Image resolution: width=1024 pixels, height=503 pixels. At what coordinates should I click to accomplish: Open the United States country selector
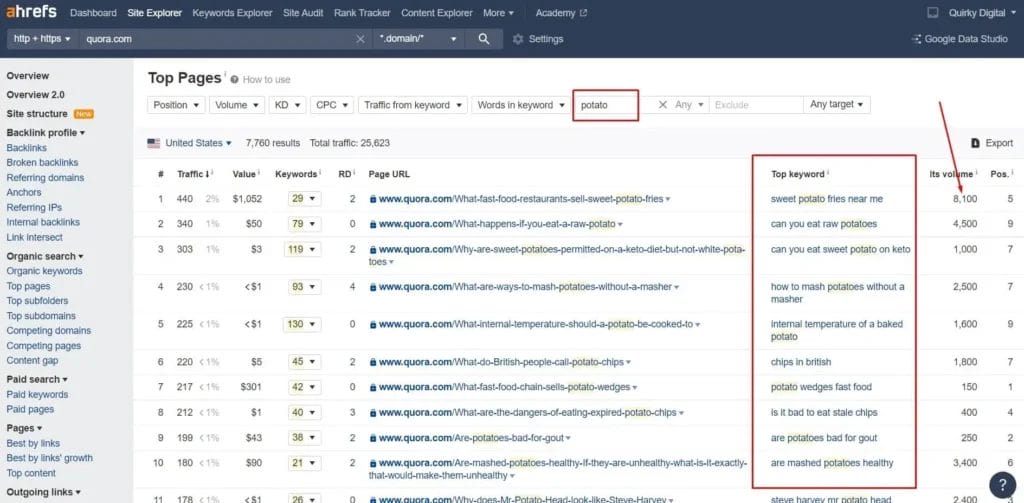pos(199,143)
